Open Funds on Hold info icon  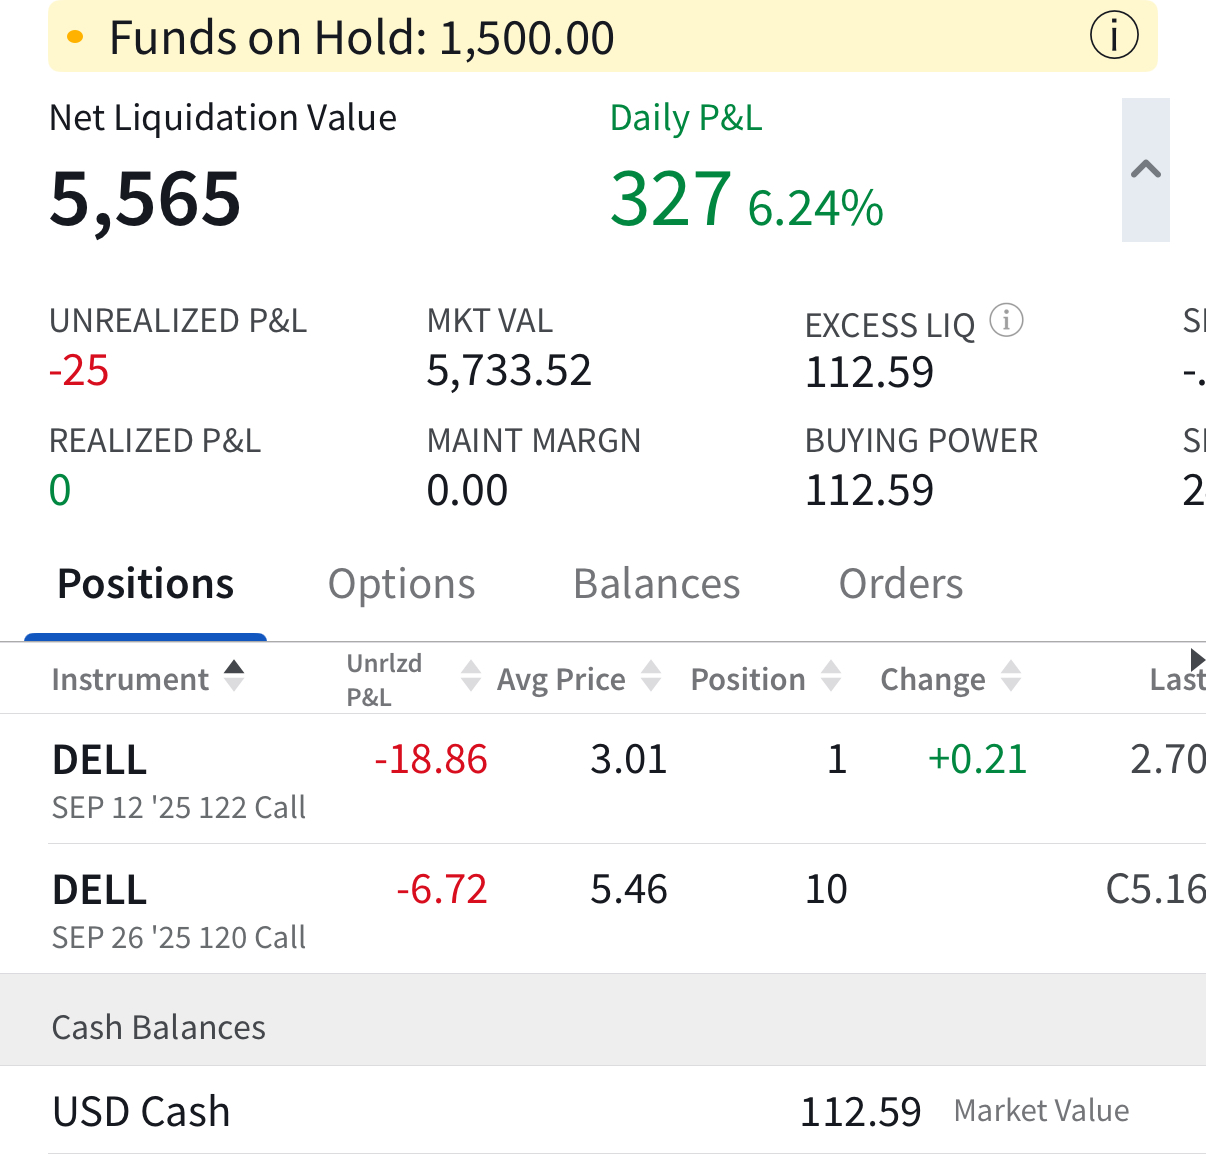pos(1113,37)
